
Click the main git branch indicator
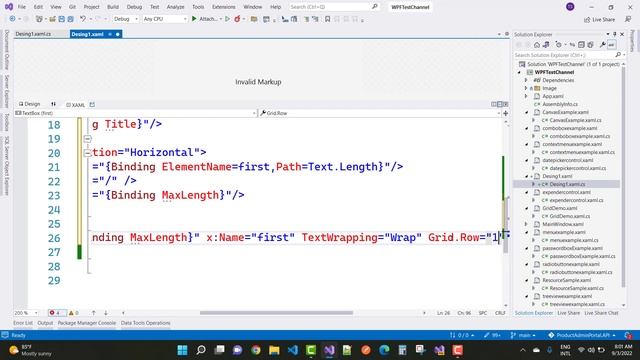click(523, 335)
